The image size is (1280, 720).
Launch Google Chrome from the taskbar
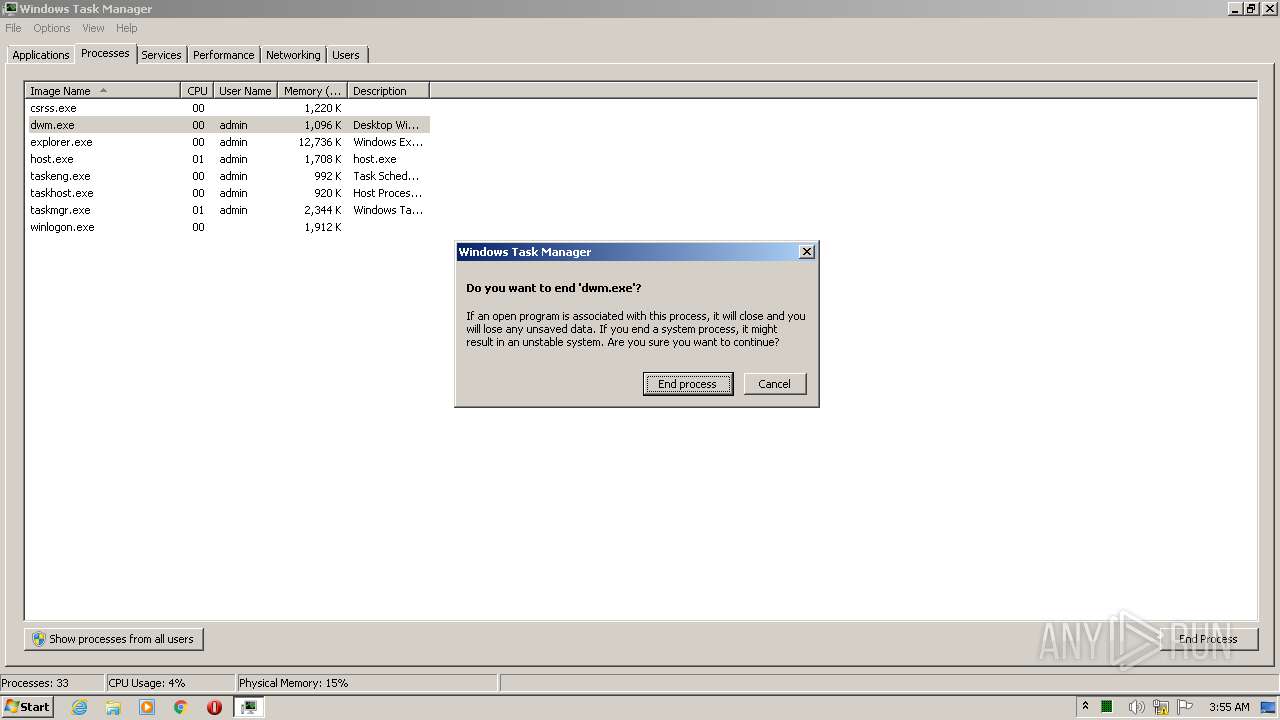pos(181,707)
